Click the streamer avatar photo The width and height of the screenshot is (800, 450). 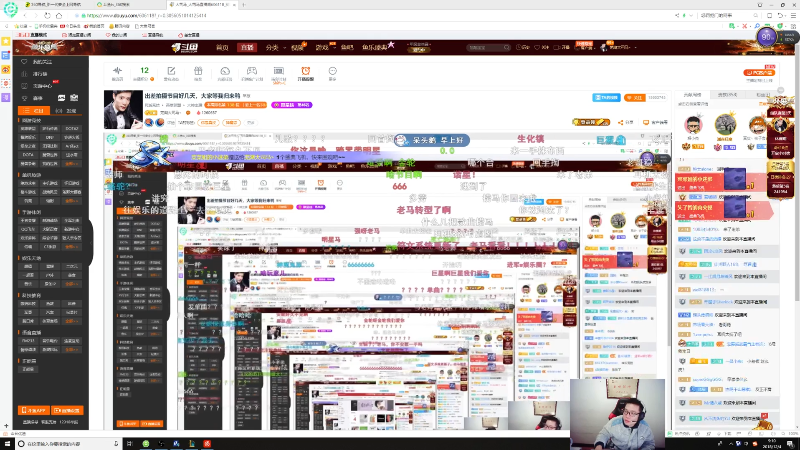pyautogui.click(x=123, y=110)
